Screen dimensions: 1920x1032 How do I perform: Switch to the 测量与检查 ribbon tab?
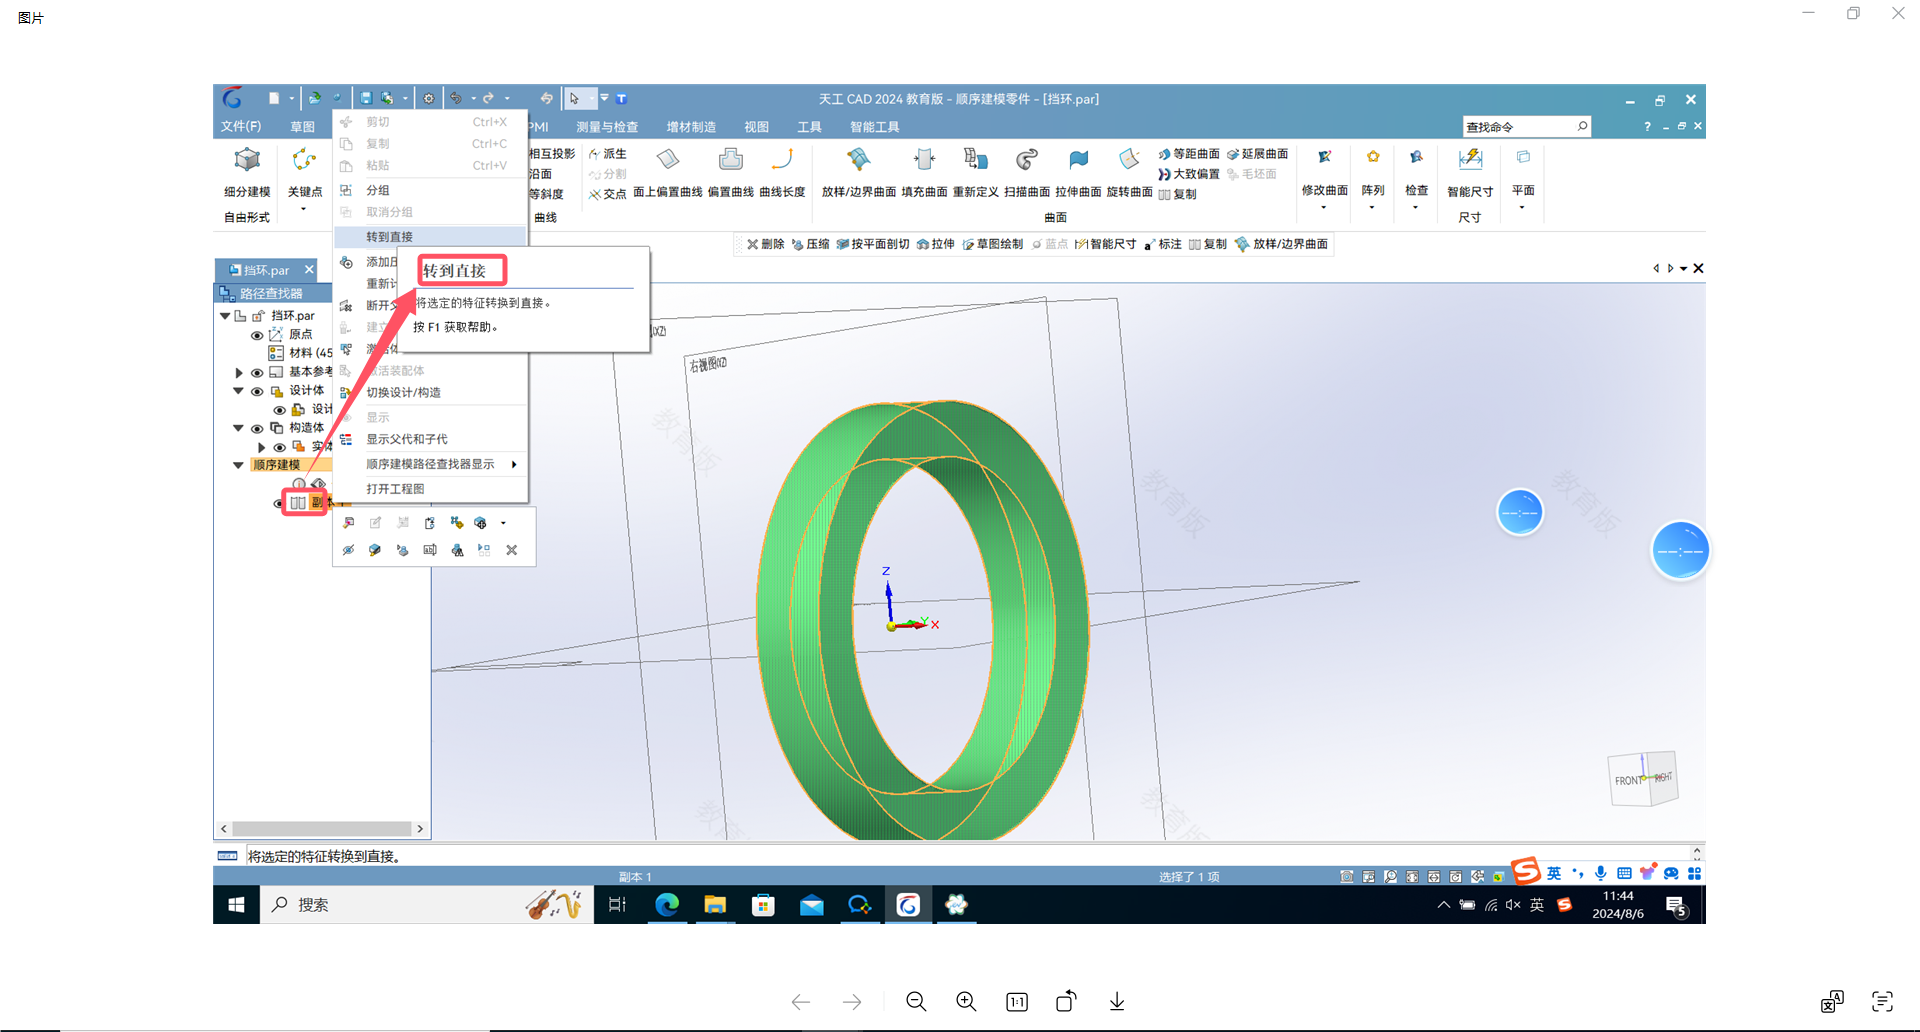pos(607,127)
